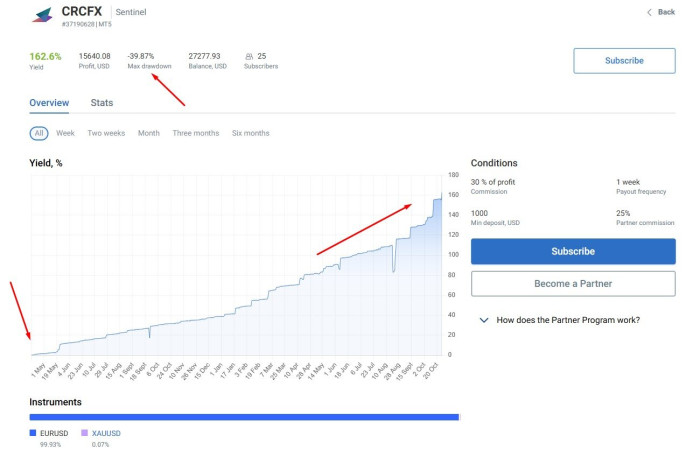Click the CRCFX strategy title
Viewport: 700px width, 450px height.
[x=82, y=11]
